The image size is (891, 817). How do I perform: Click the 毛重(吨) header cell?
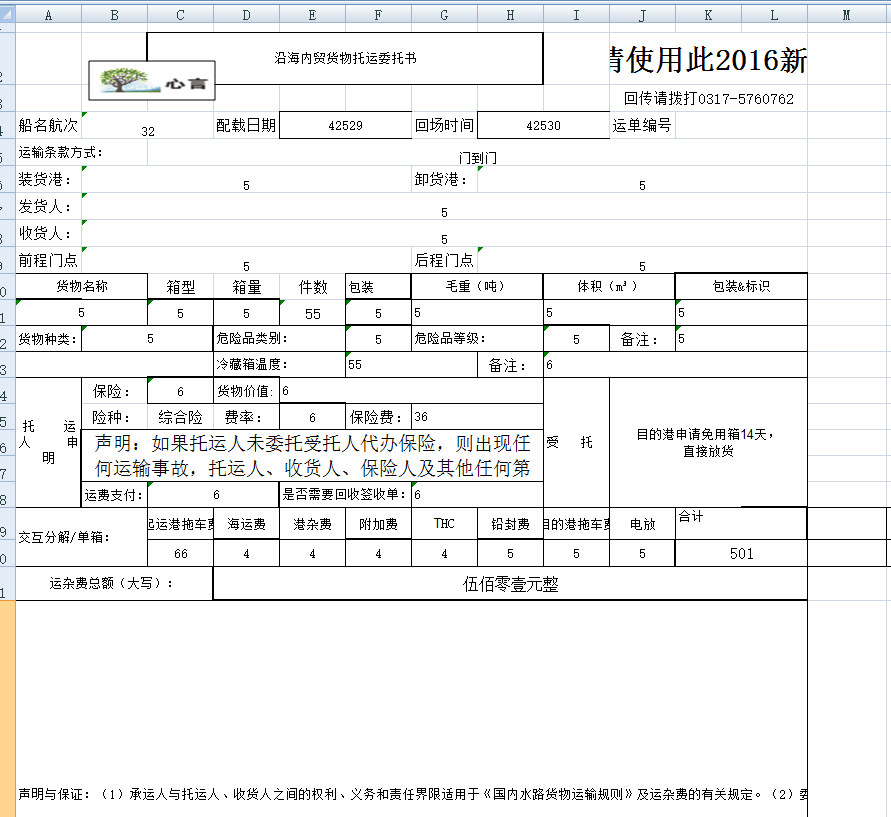click(477, 286)
